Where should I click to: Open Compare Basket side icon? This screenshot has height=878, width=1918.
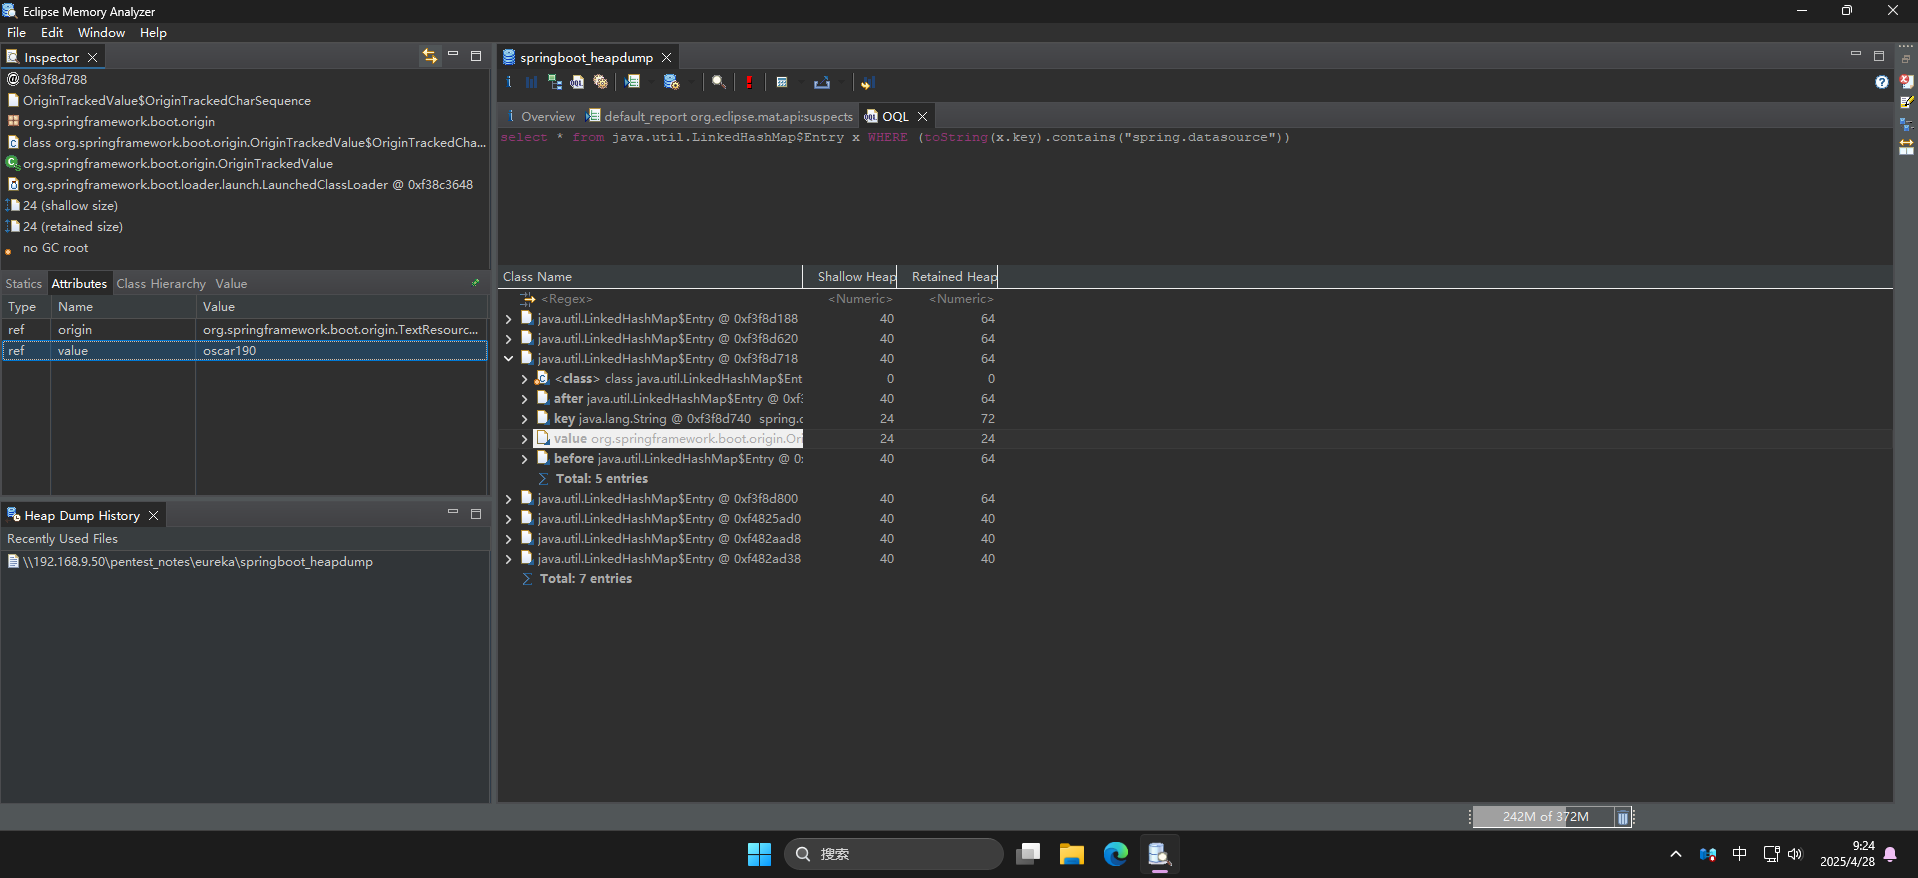(1906, 147)
